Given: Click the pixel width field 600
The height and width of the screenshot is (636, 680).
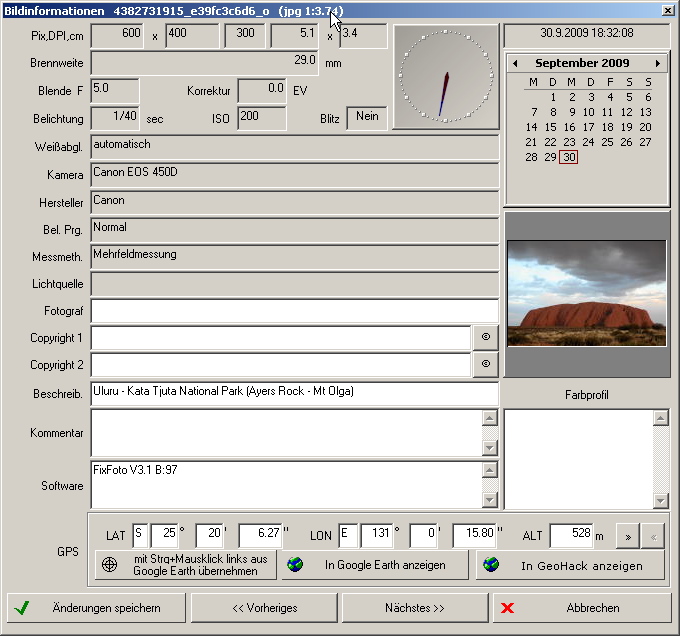Looking at the screenshot, I should (117, 36).
